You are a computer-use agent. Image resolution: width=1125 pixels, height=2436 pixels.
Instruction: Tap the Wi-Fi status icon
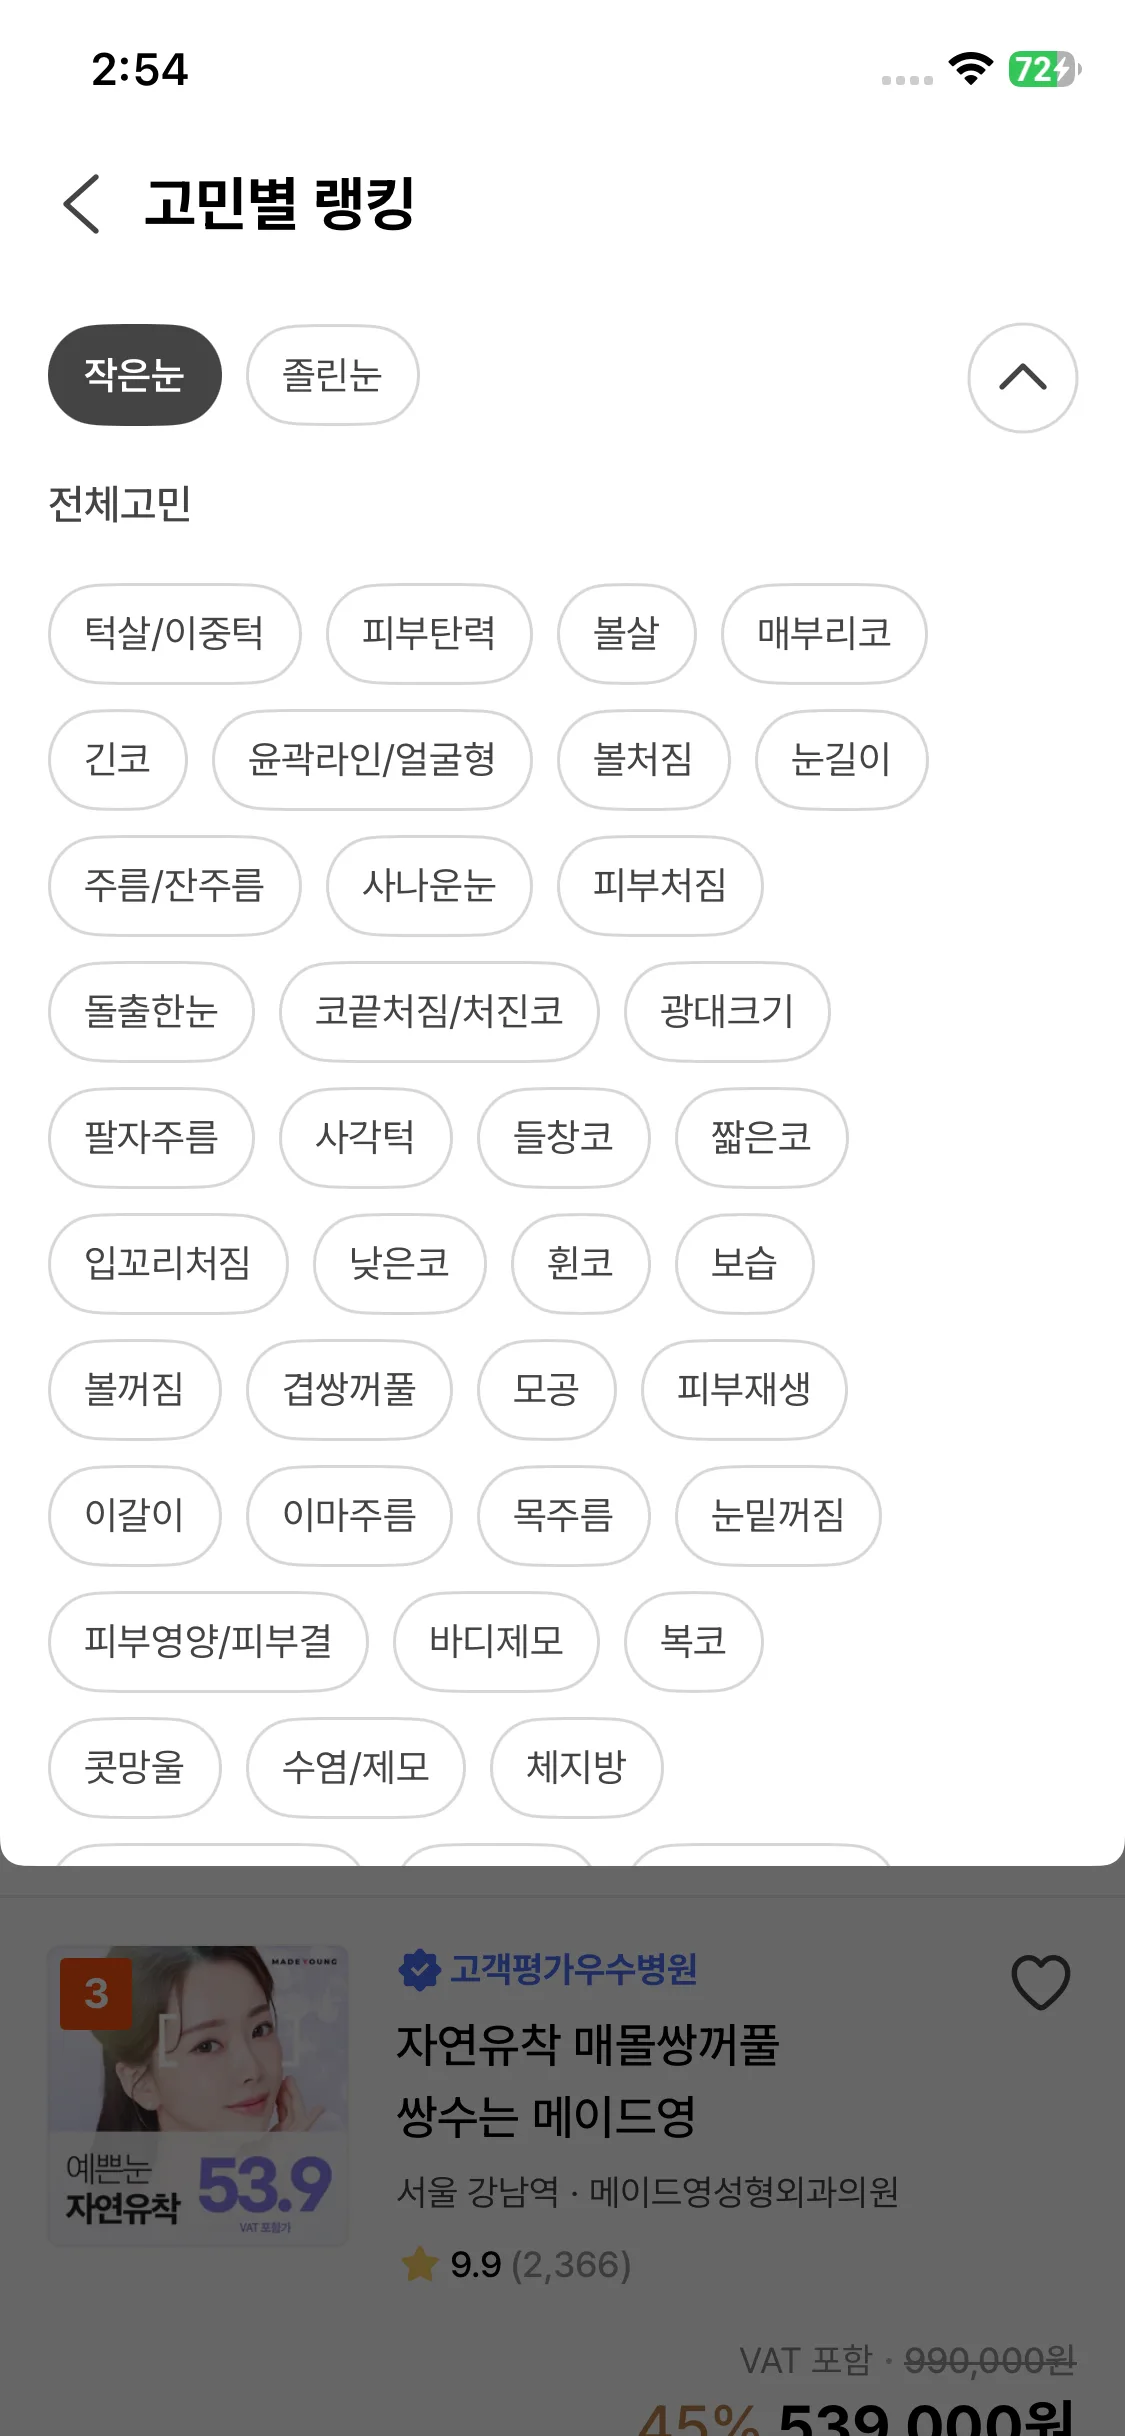click(970, 69)
